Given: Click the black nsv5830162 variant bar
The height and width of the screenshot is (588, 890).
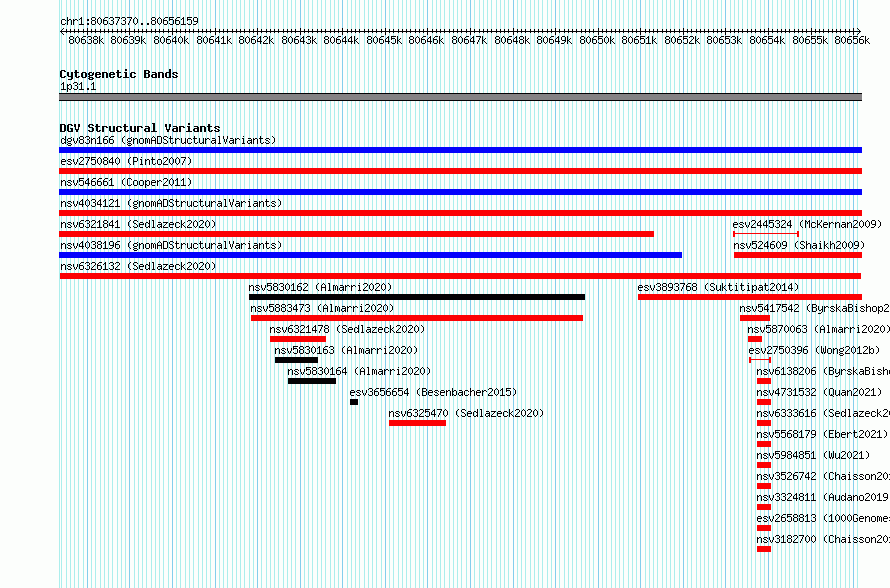Looking at the screenshot, I should [x=417, y=297].
